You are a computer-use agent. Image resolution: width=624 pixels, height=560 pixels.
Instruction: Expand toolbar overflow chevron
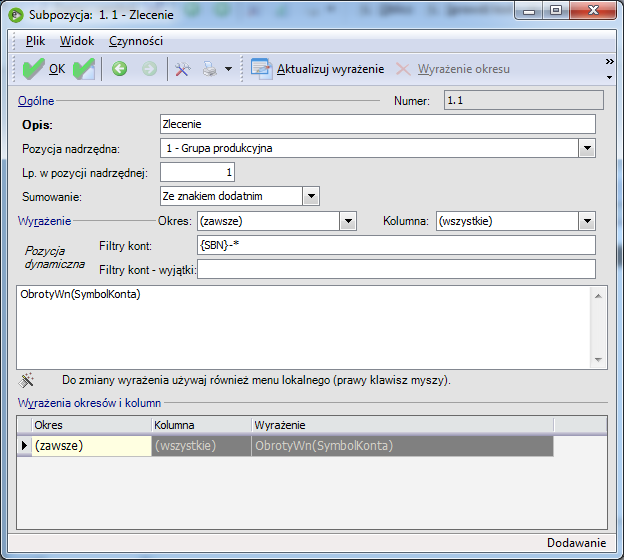pos(609,62)
